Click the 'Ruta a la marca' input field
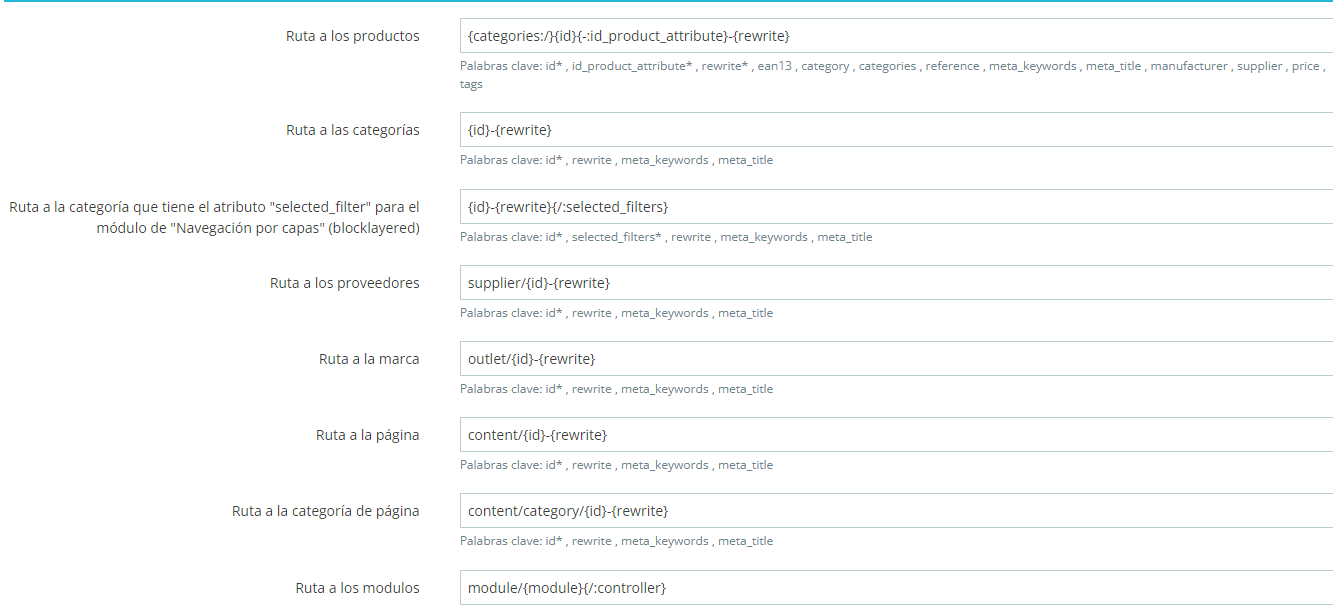The height and width of the screenshot is (612, 1333). tap(896, 359)
